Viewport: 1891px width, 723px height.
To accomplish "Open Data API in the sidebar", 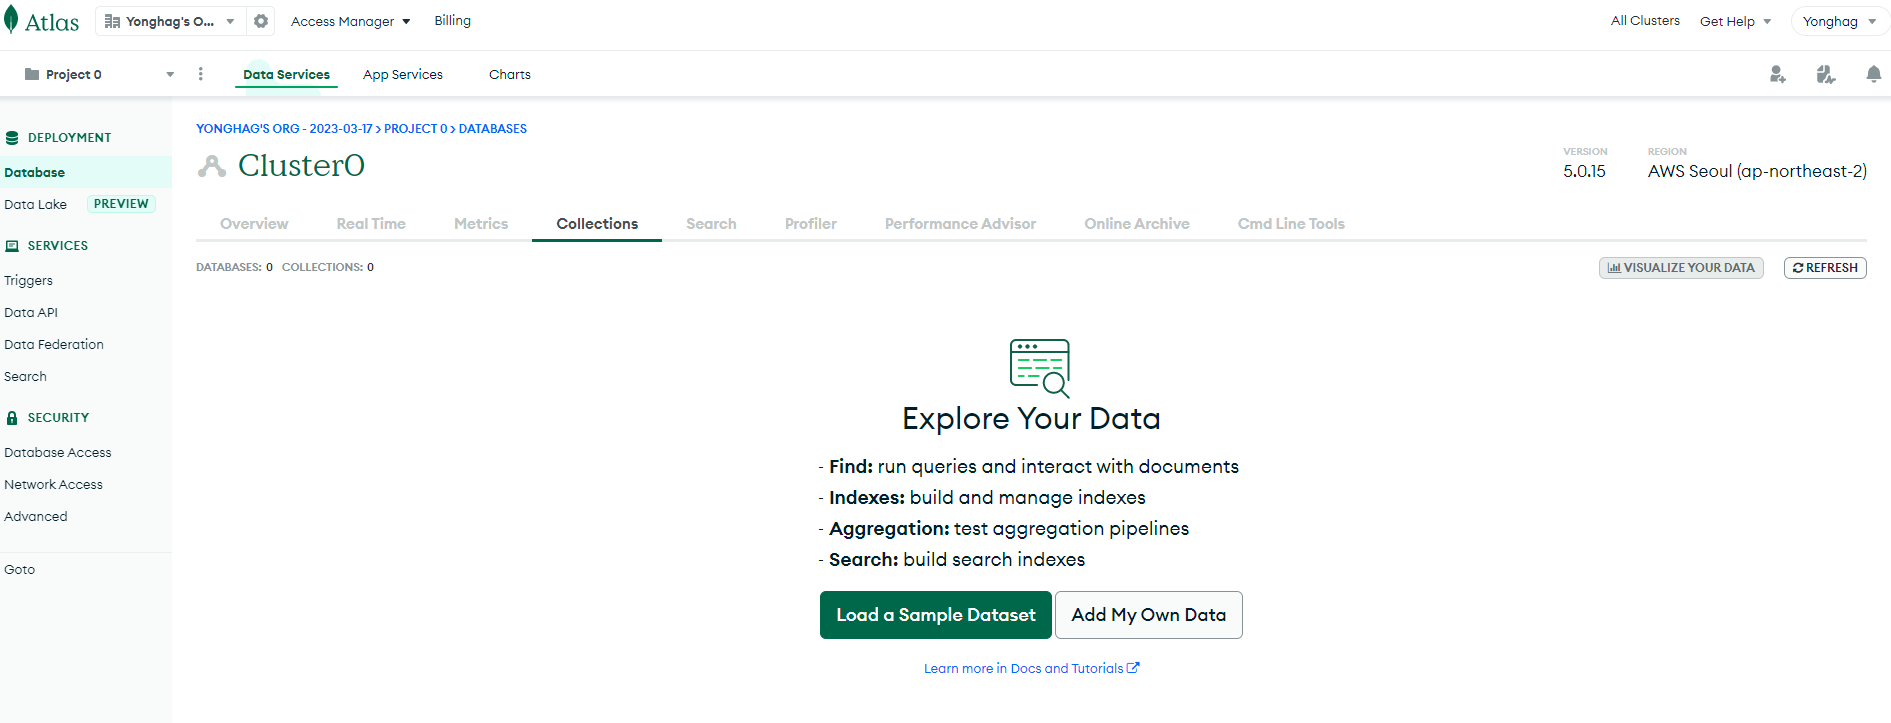I will click(x=31, y=313).
